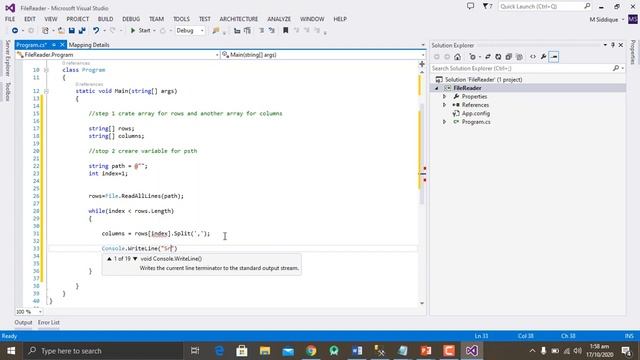The image size is (640, 360).
Task: Click the Find in Files toolbar icon
Action: click(x=216, y=31)
